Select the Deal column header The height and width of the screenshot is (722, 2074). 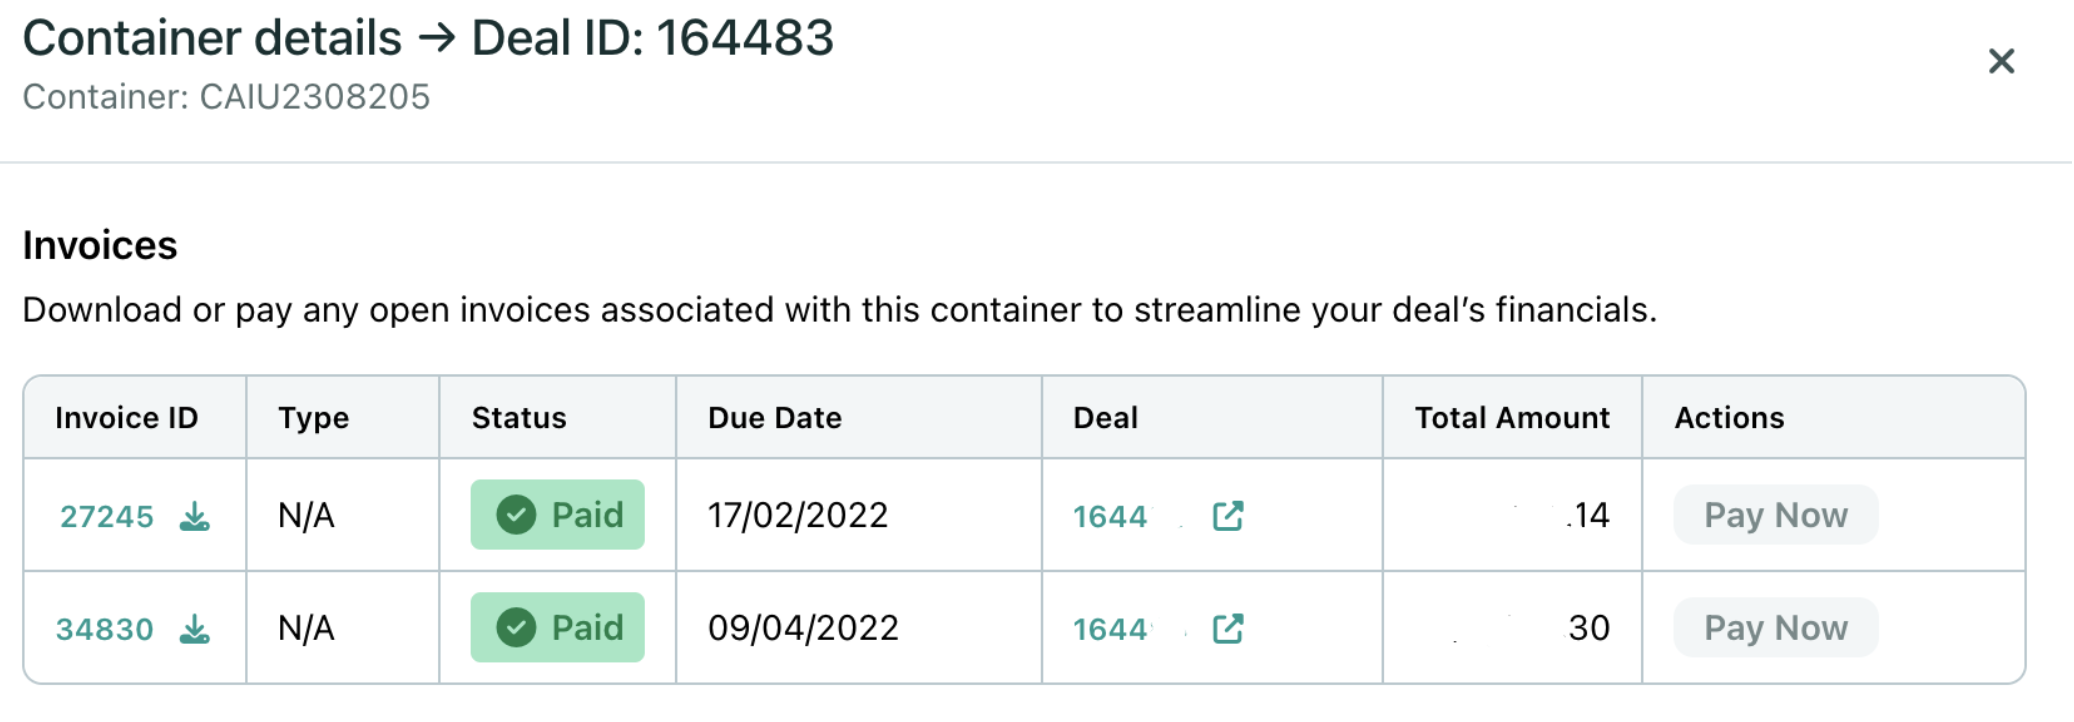coord(1105,418)
